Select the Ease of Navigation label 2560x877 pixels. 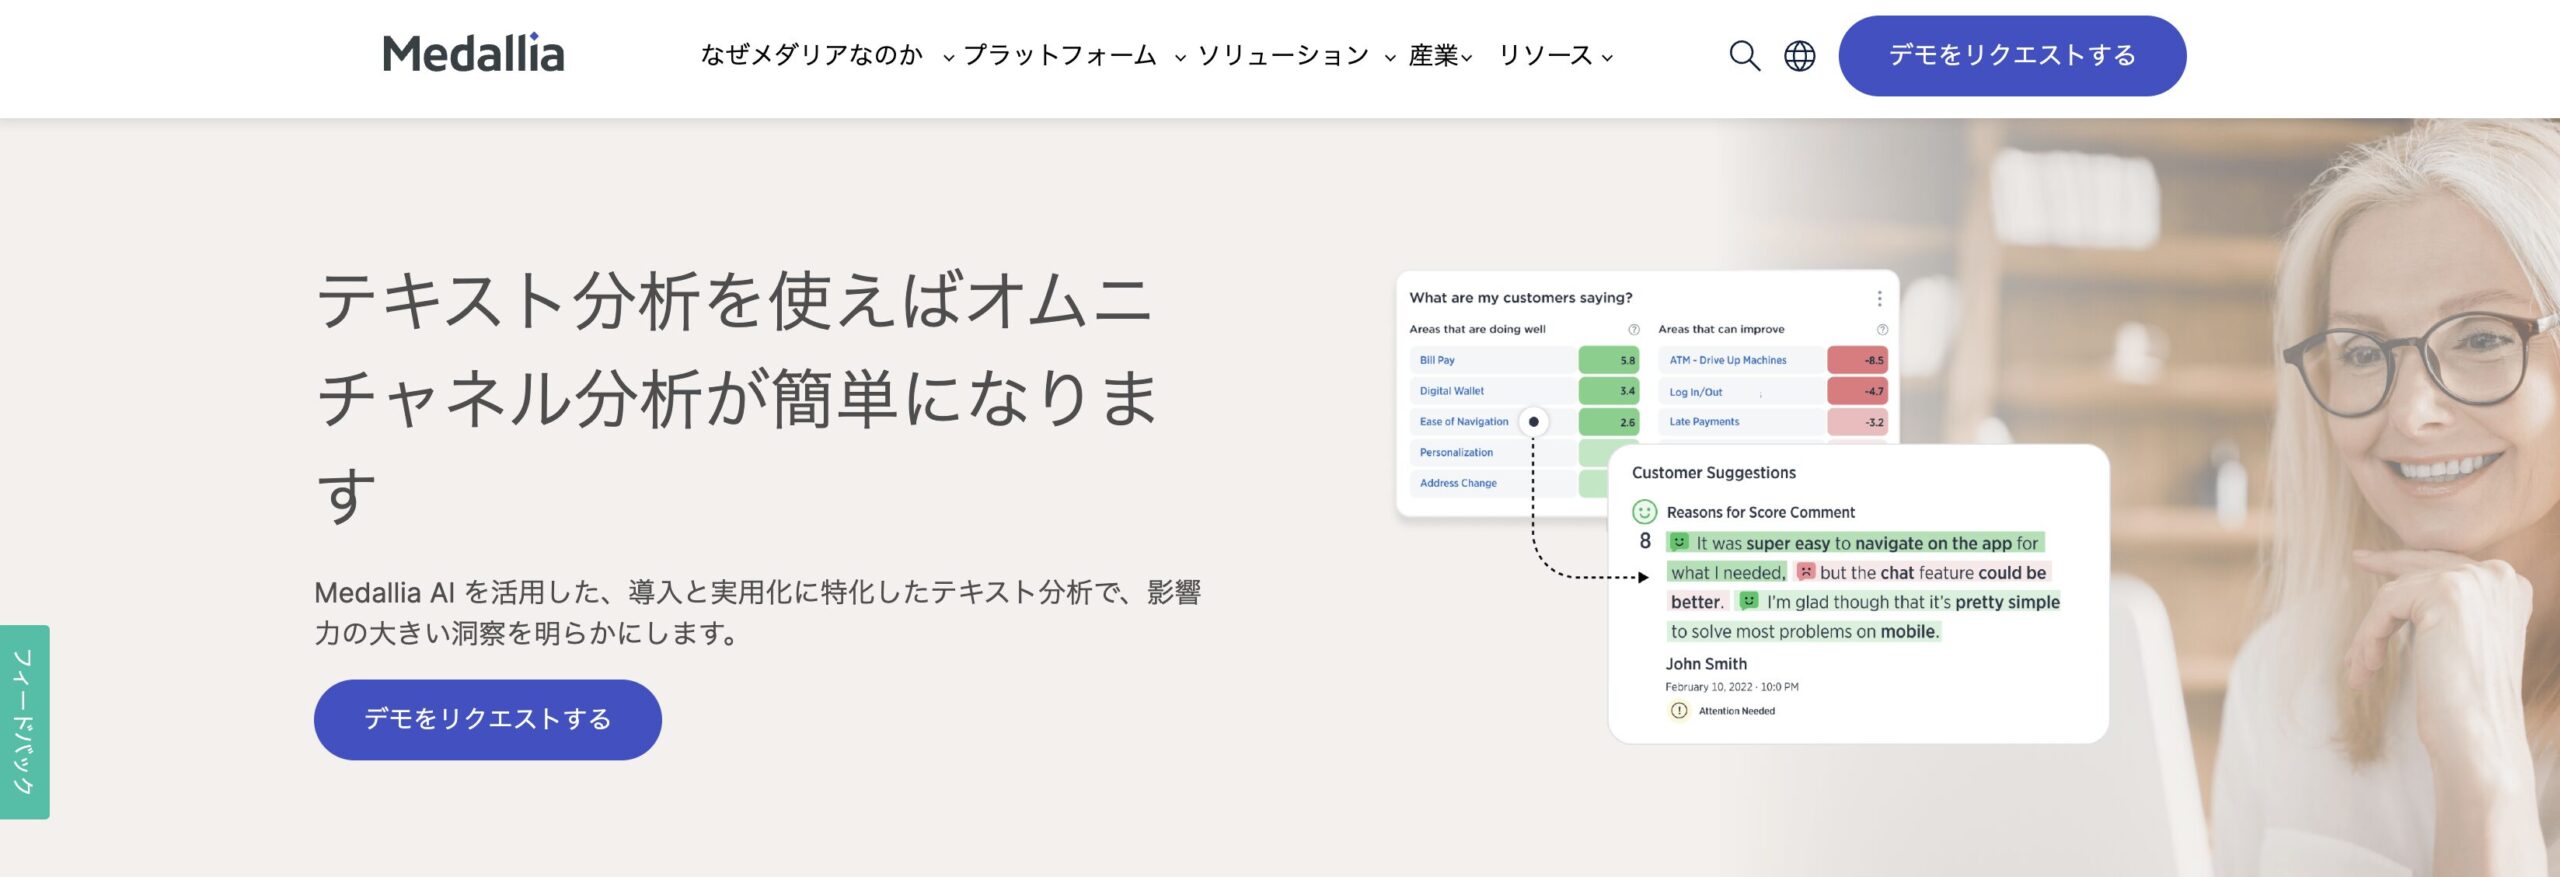click(1464, 422)
